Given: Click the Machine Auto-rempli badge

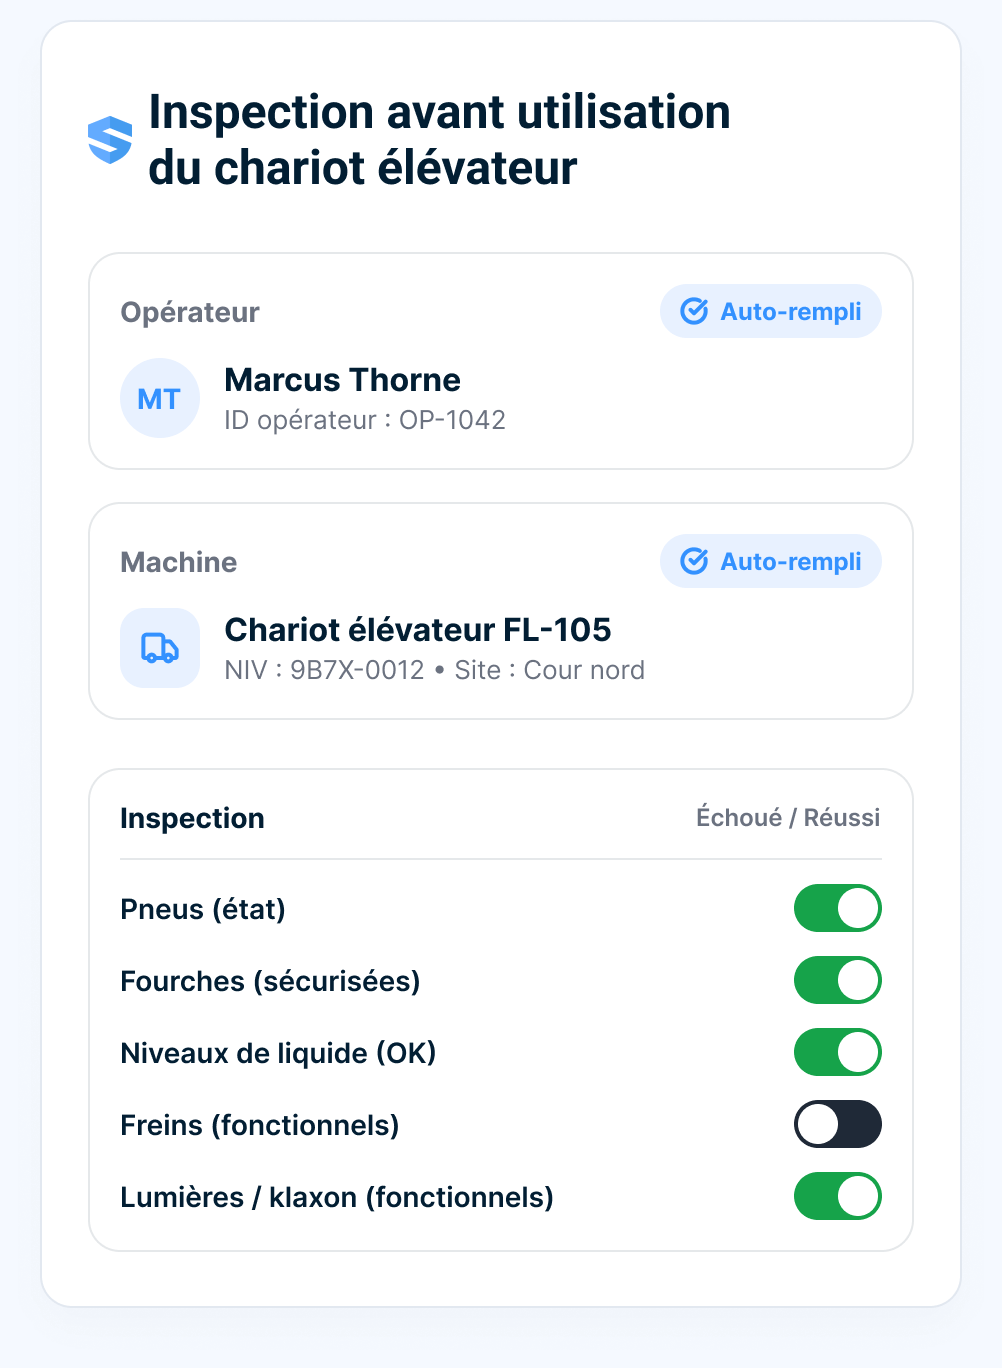Looking at the screenshot, I should click(771, 561).
